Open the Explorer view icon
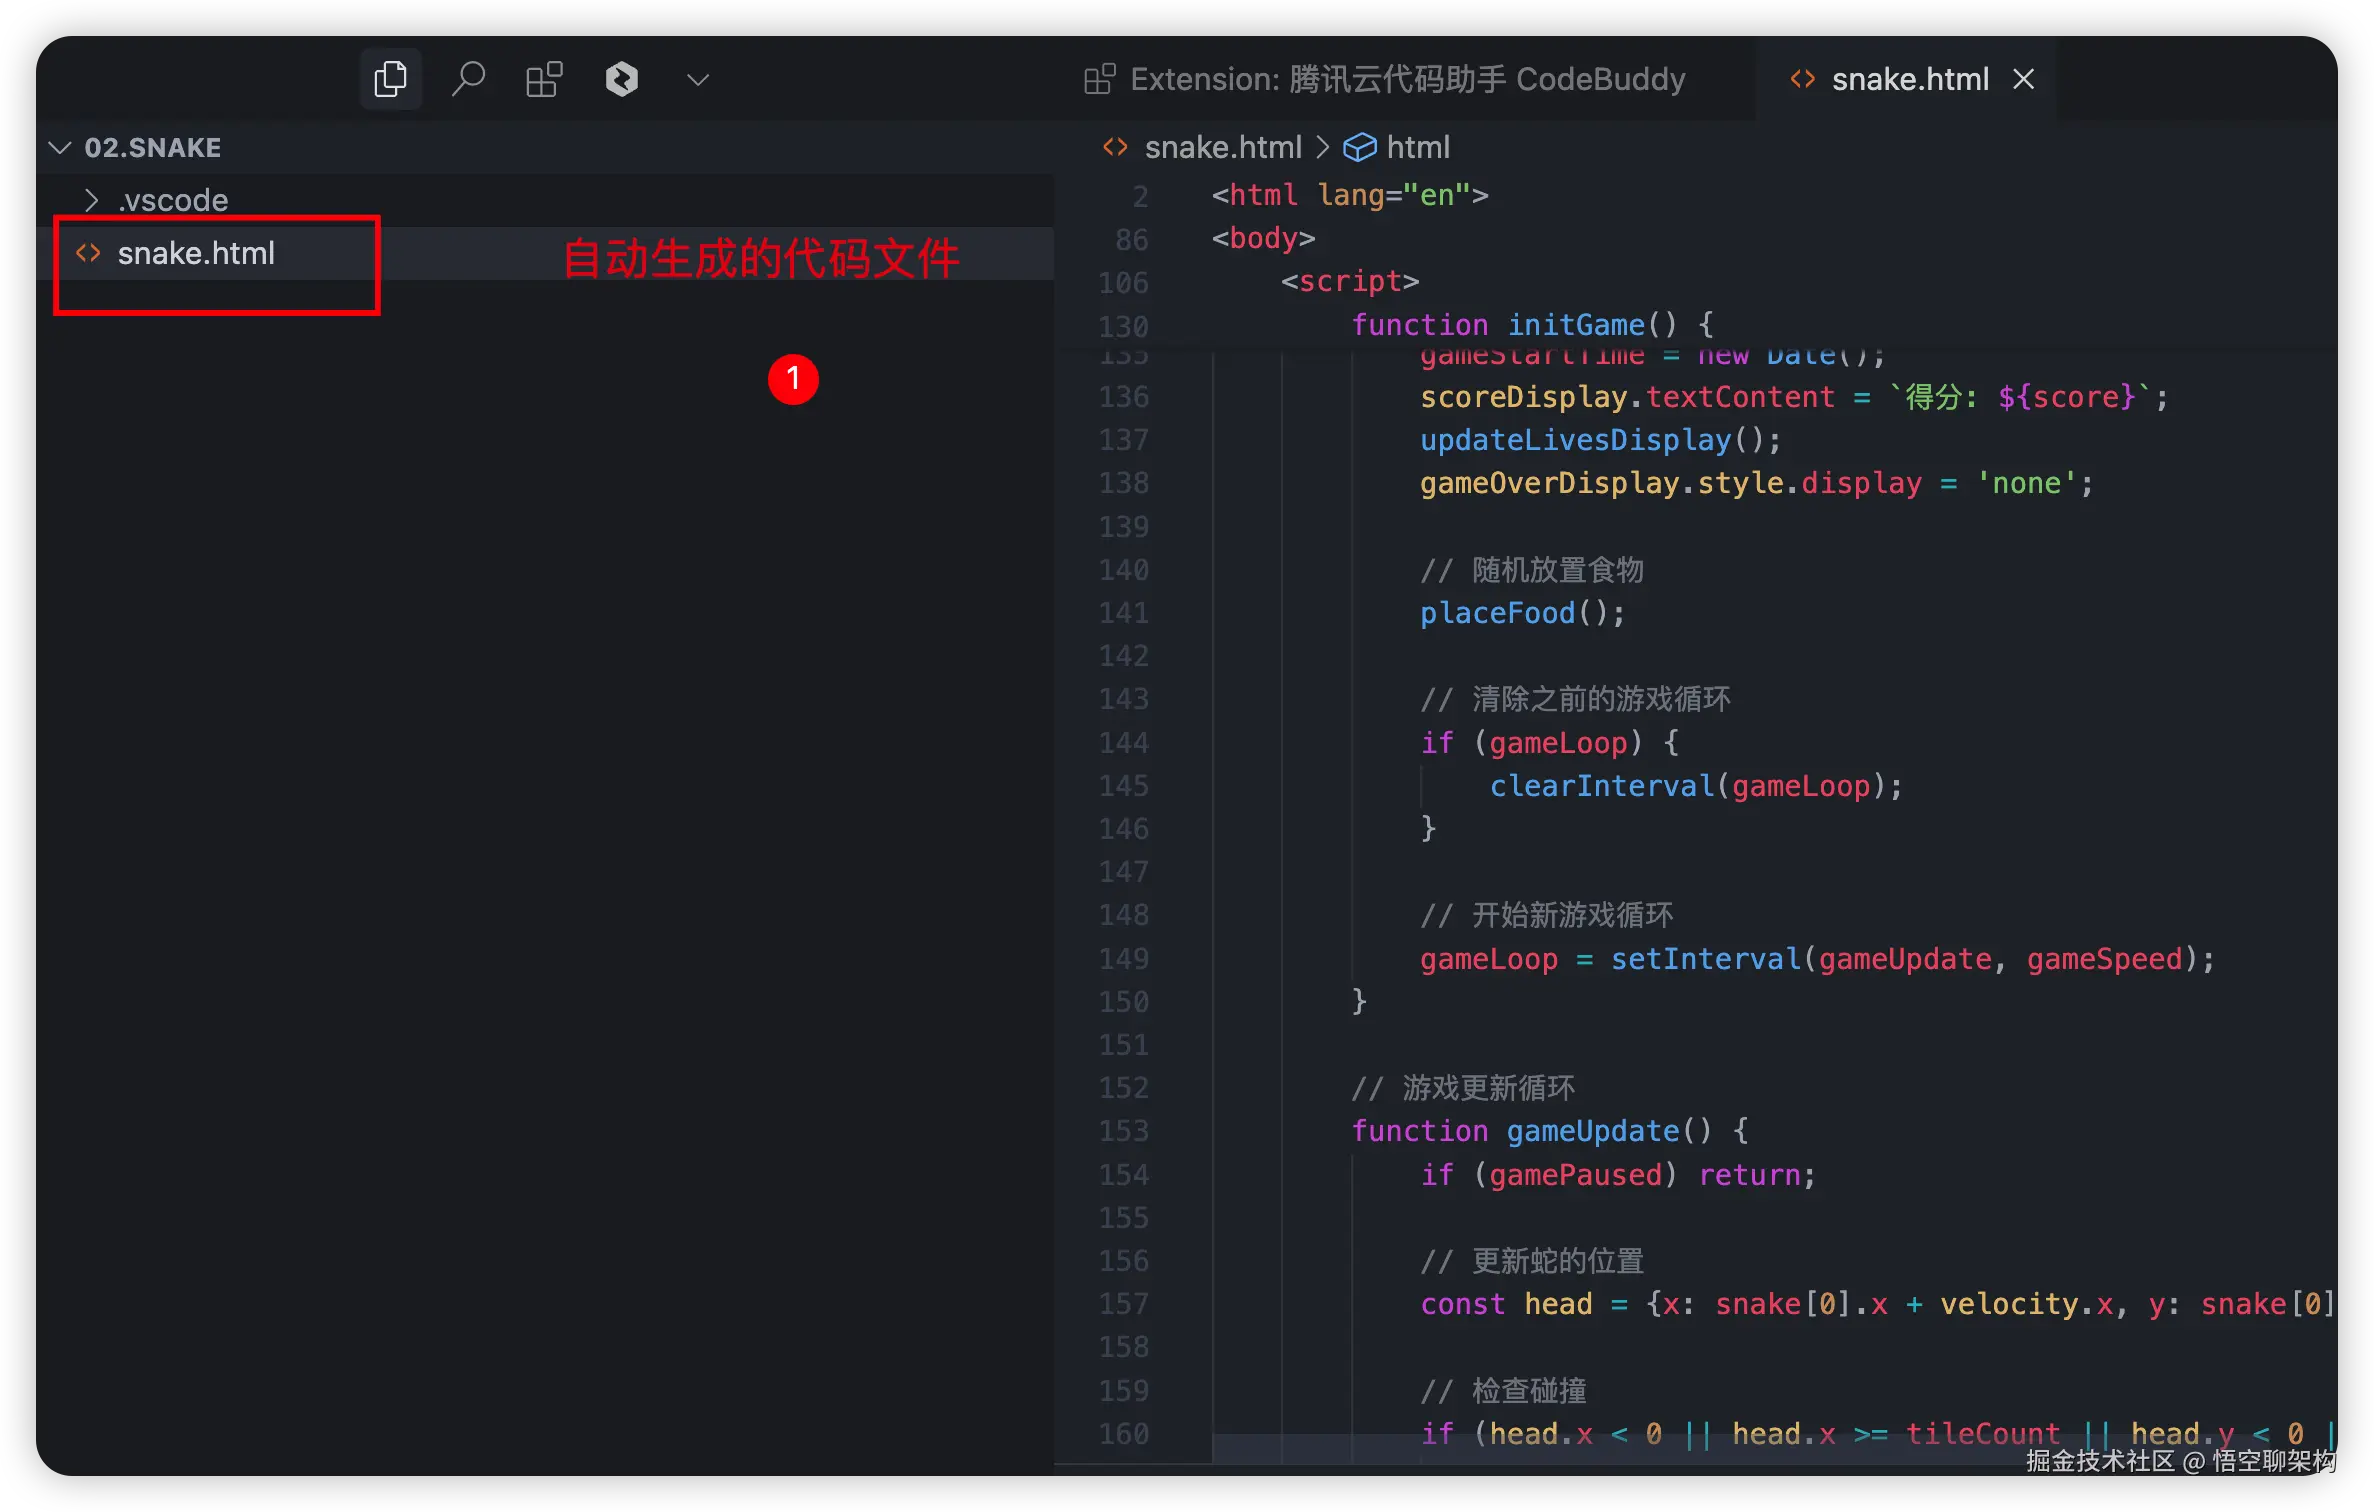The width and height of the screenshot is (2374, 1512). 390,79
